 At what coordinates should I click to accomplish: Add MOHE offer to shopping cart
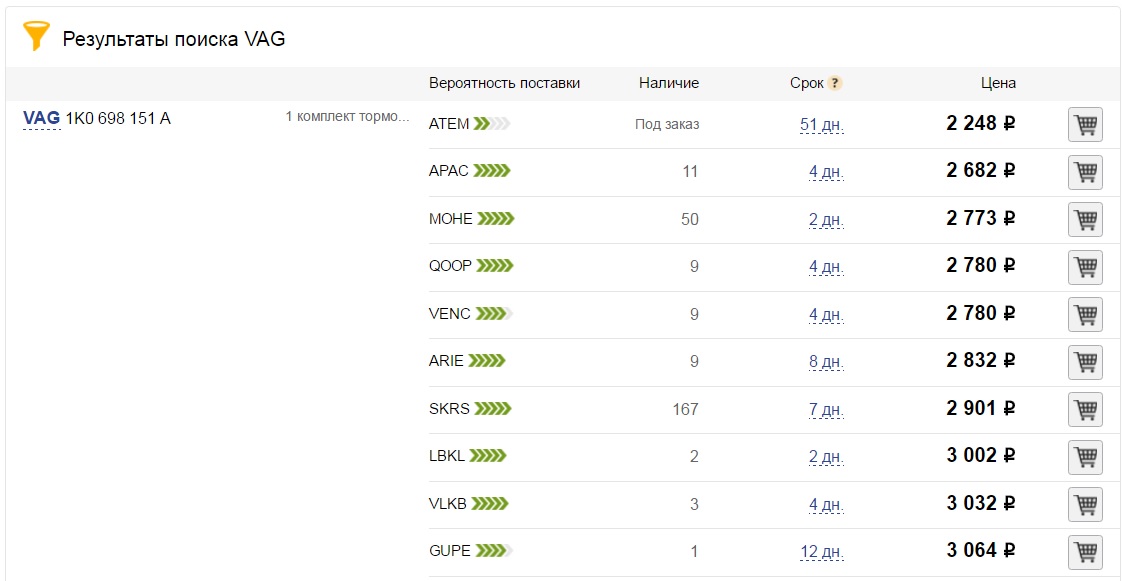pyautogui.click(x=1085, y=219)
